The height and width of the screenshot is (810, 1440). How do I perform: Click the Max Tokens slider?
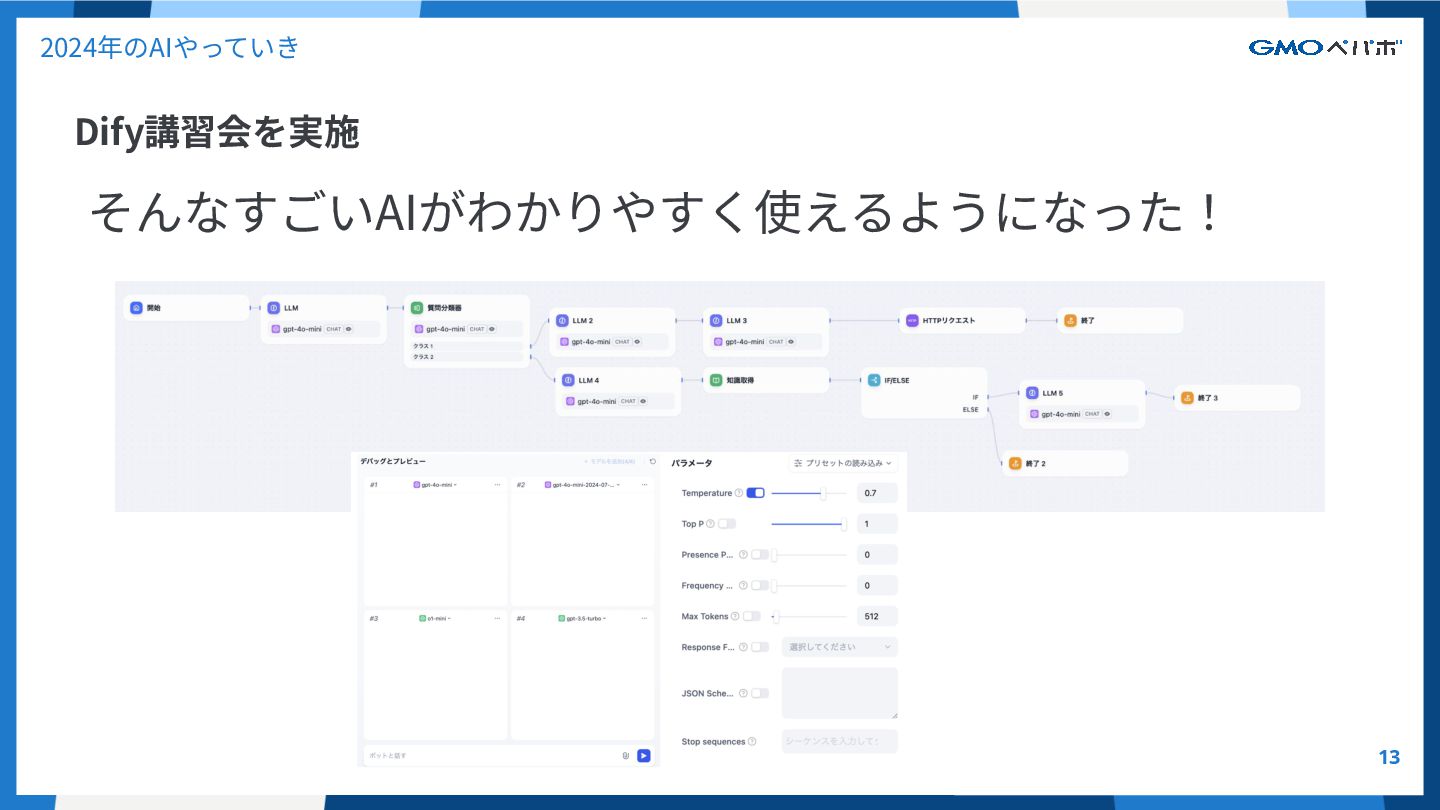tap(809, 617)
